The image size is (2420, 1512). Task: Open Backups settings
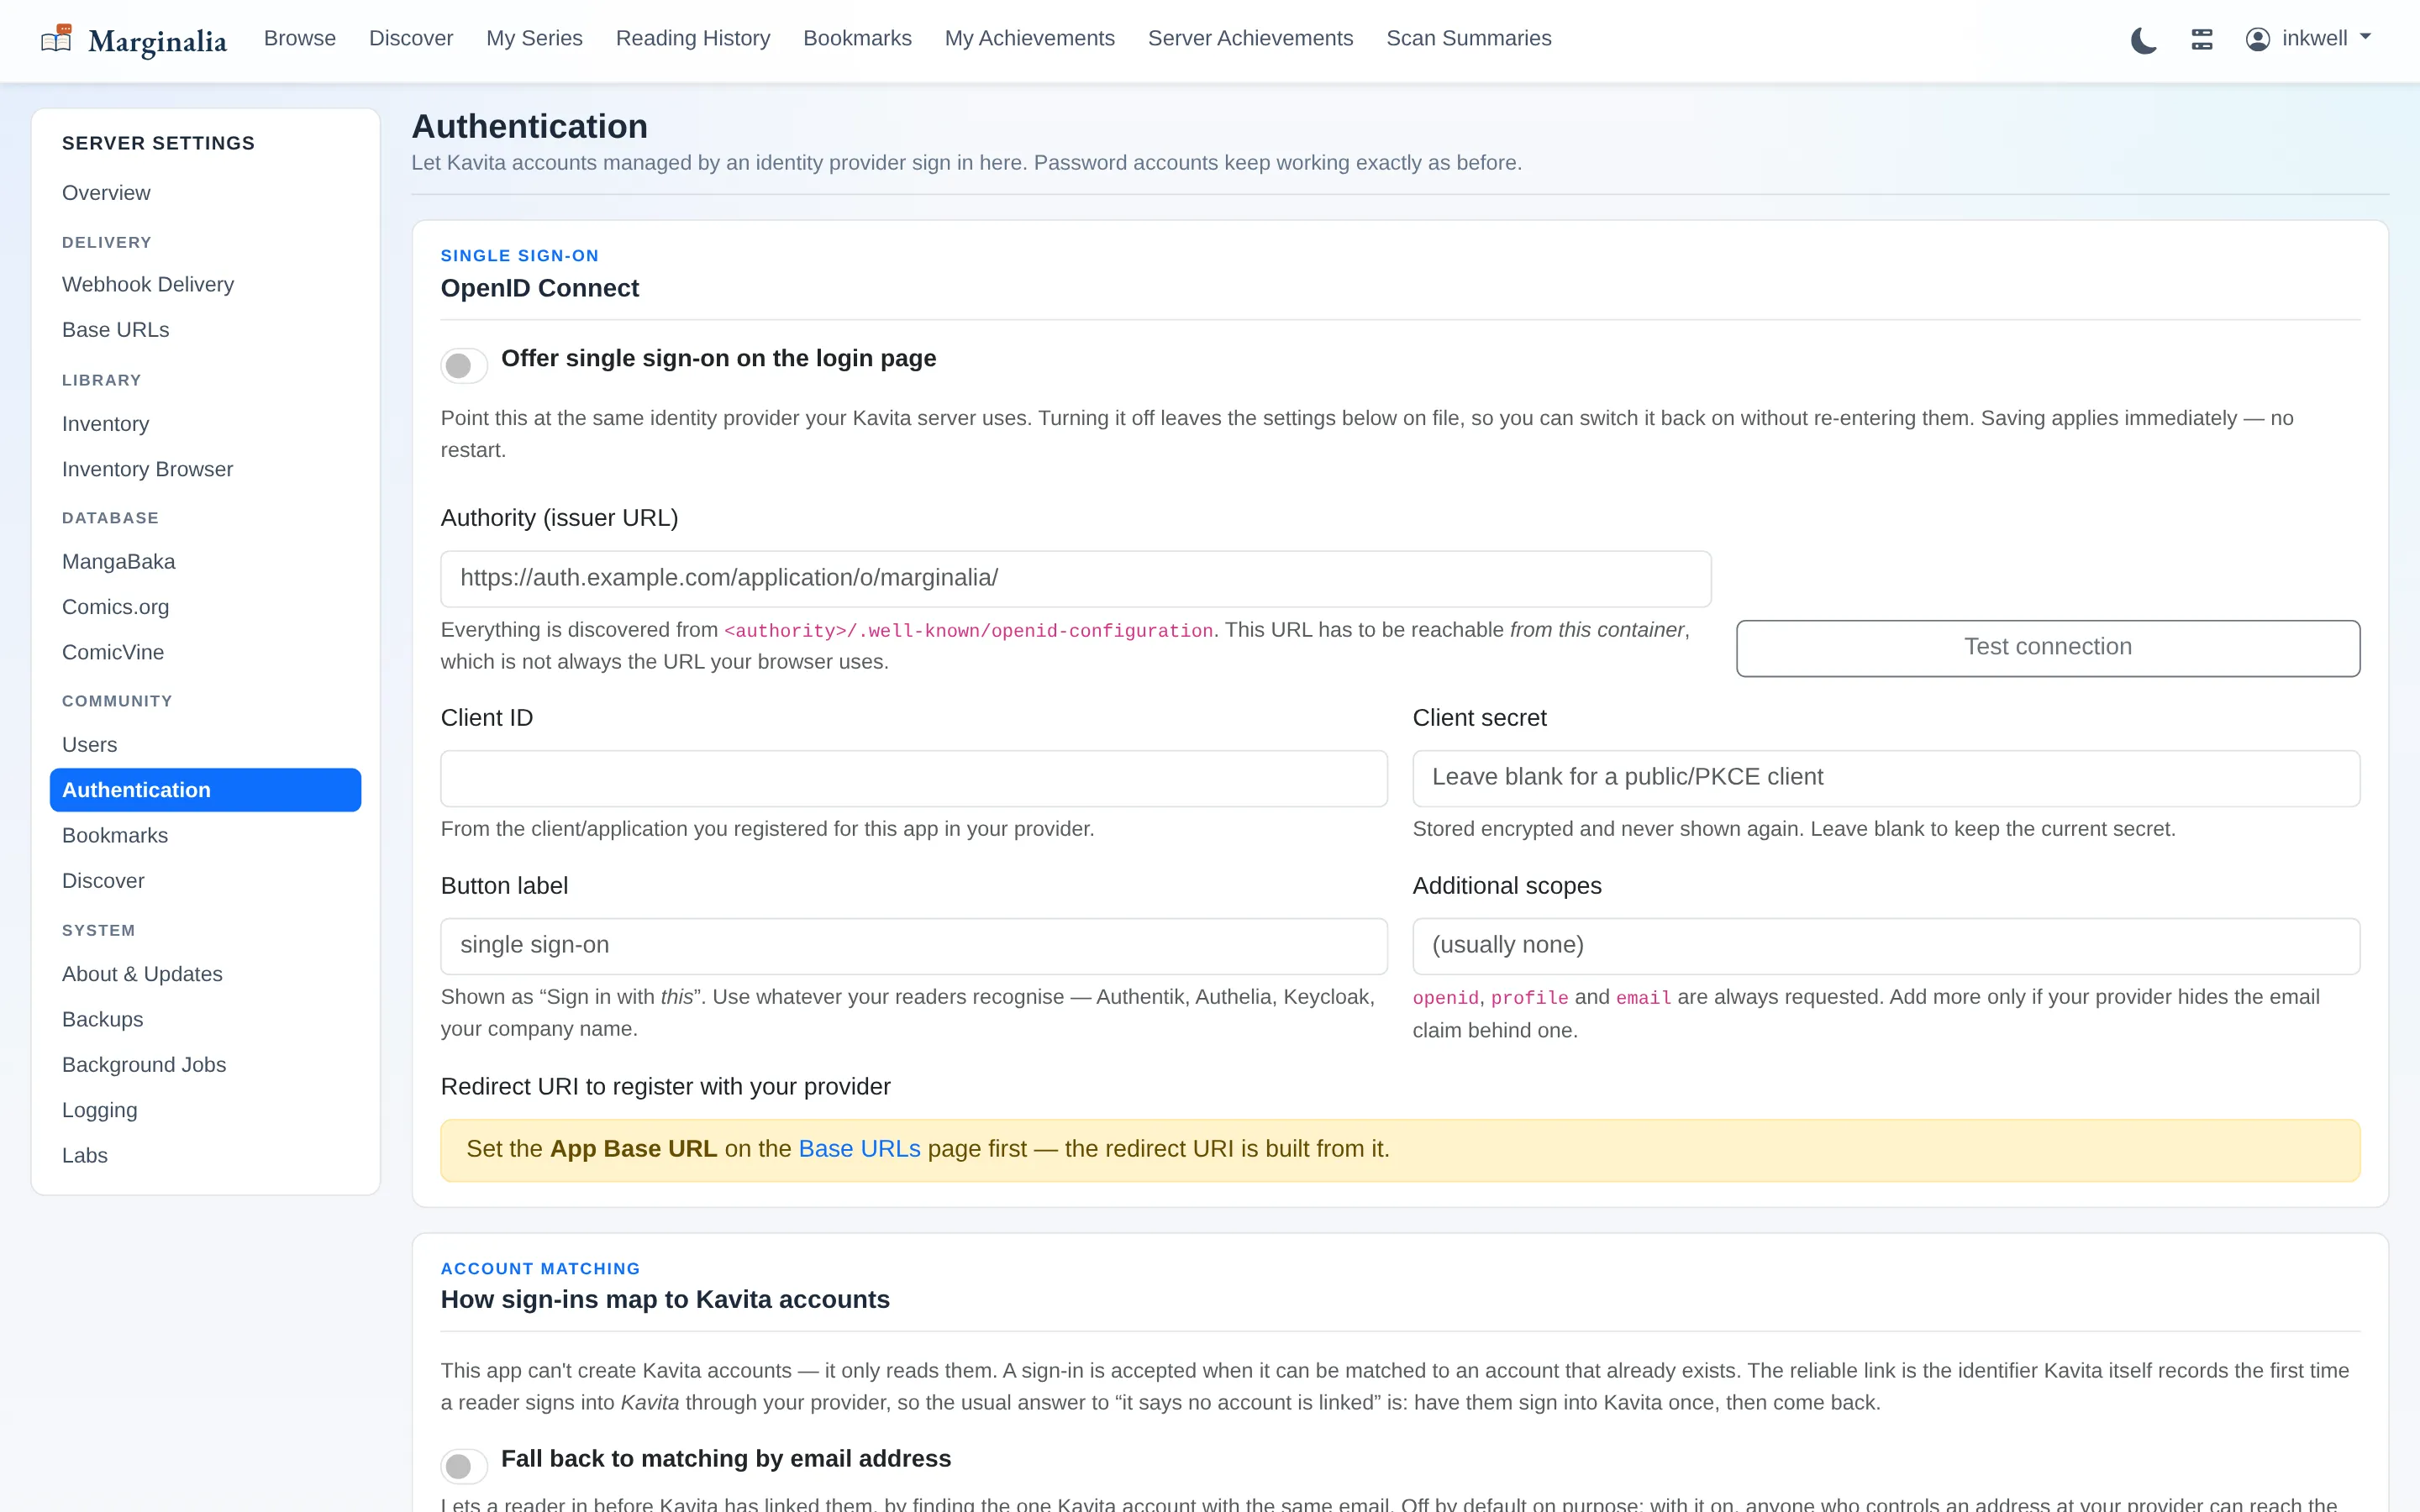205,1019
